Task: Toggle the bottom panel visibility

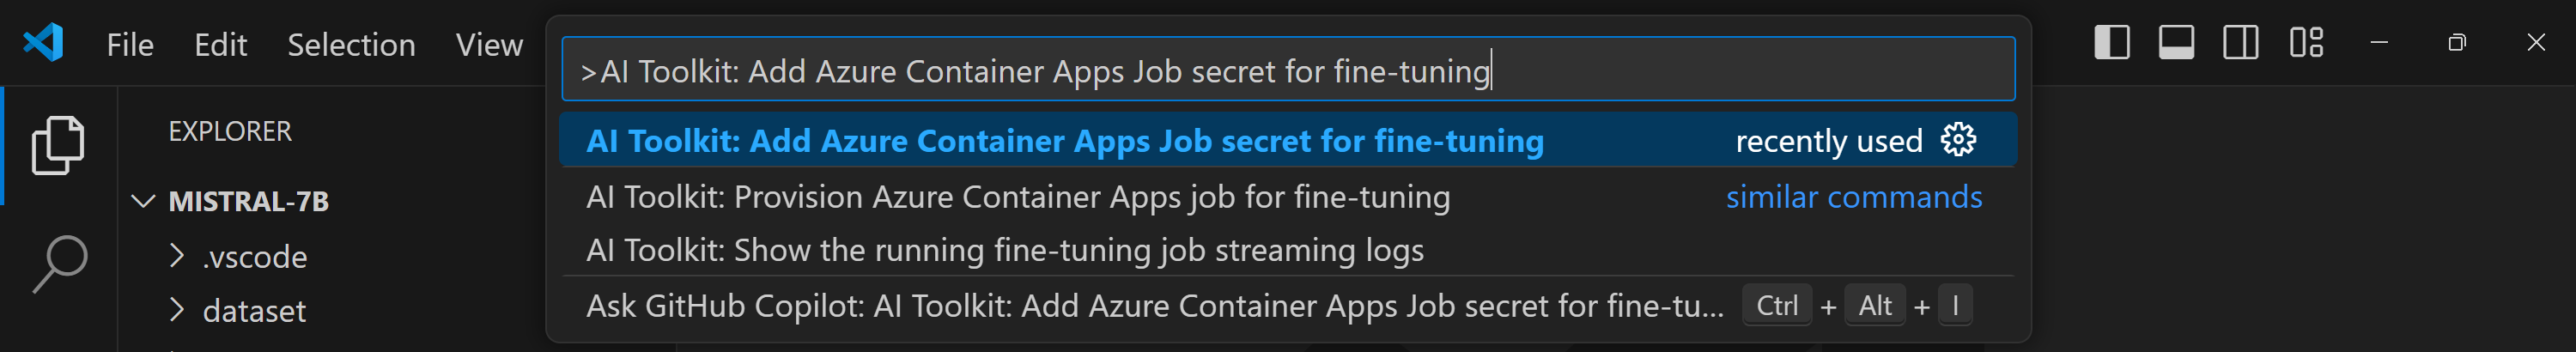Action: tap(2176, 43)
